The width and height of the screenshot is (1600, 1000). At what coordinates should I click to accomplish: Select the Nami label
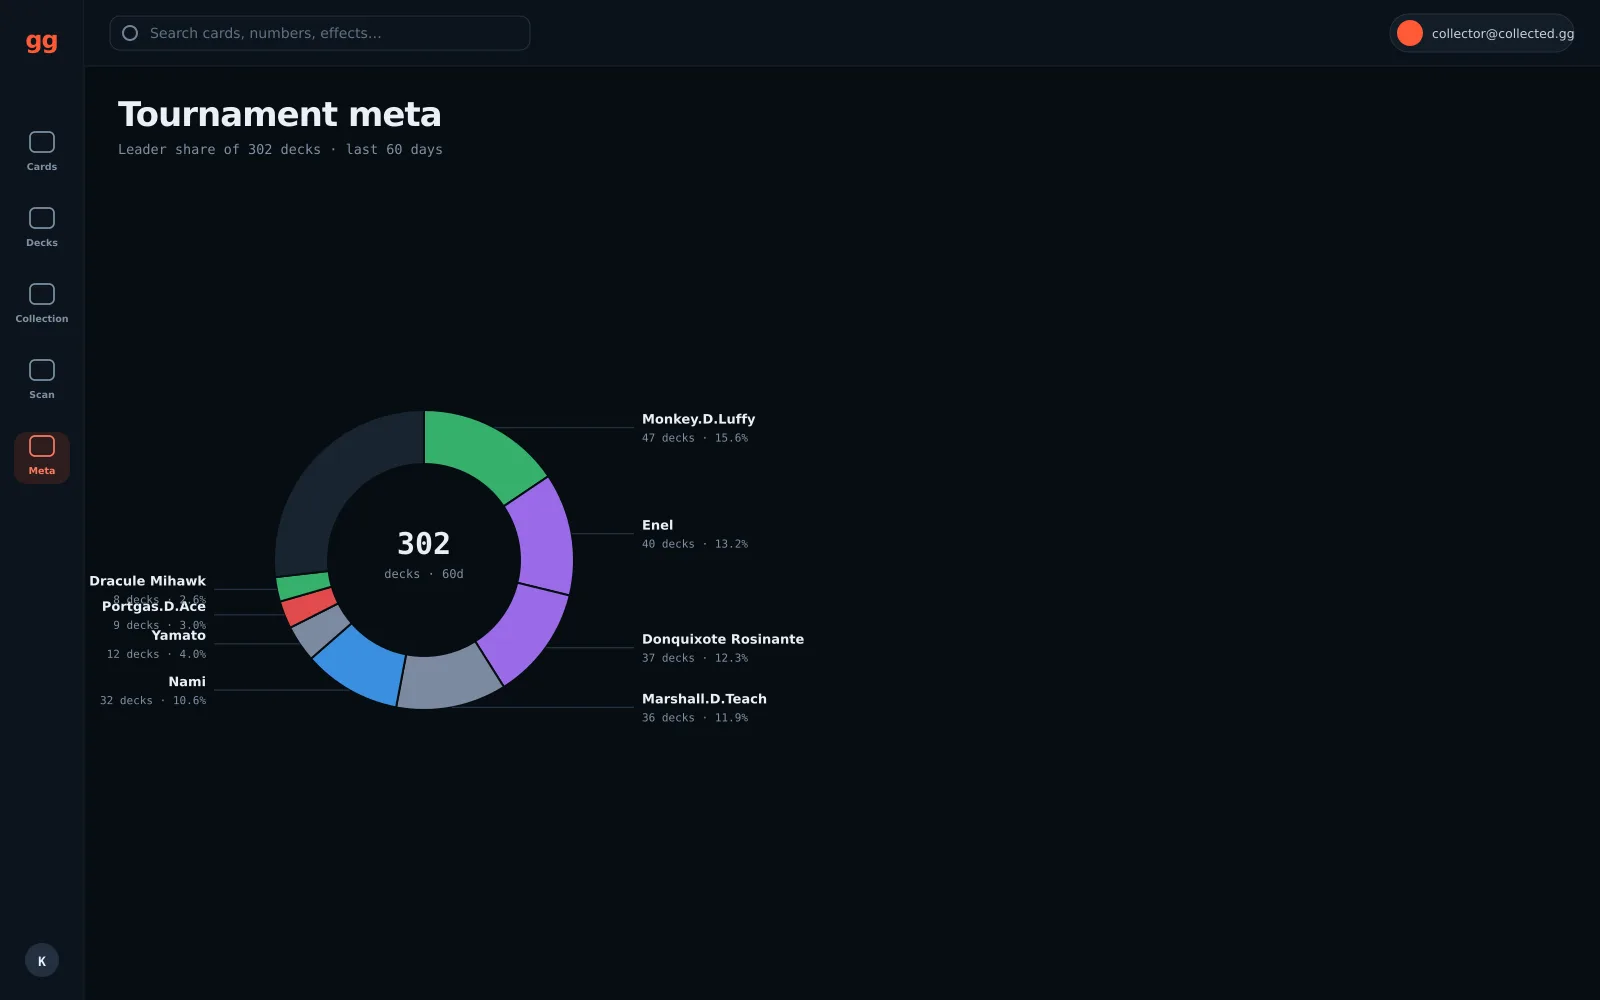click(x=187, y=682)
